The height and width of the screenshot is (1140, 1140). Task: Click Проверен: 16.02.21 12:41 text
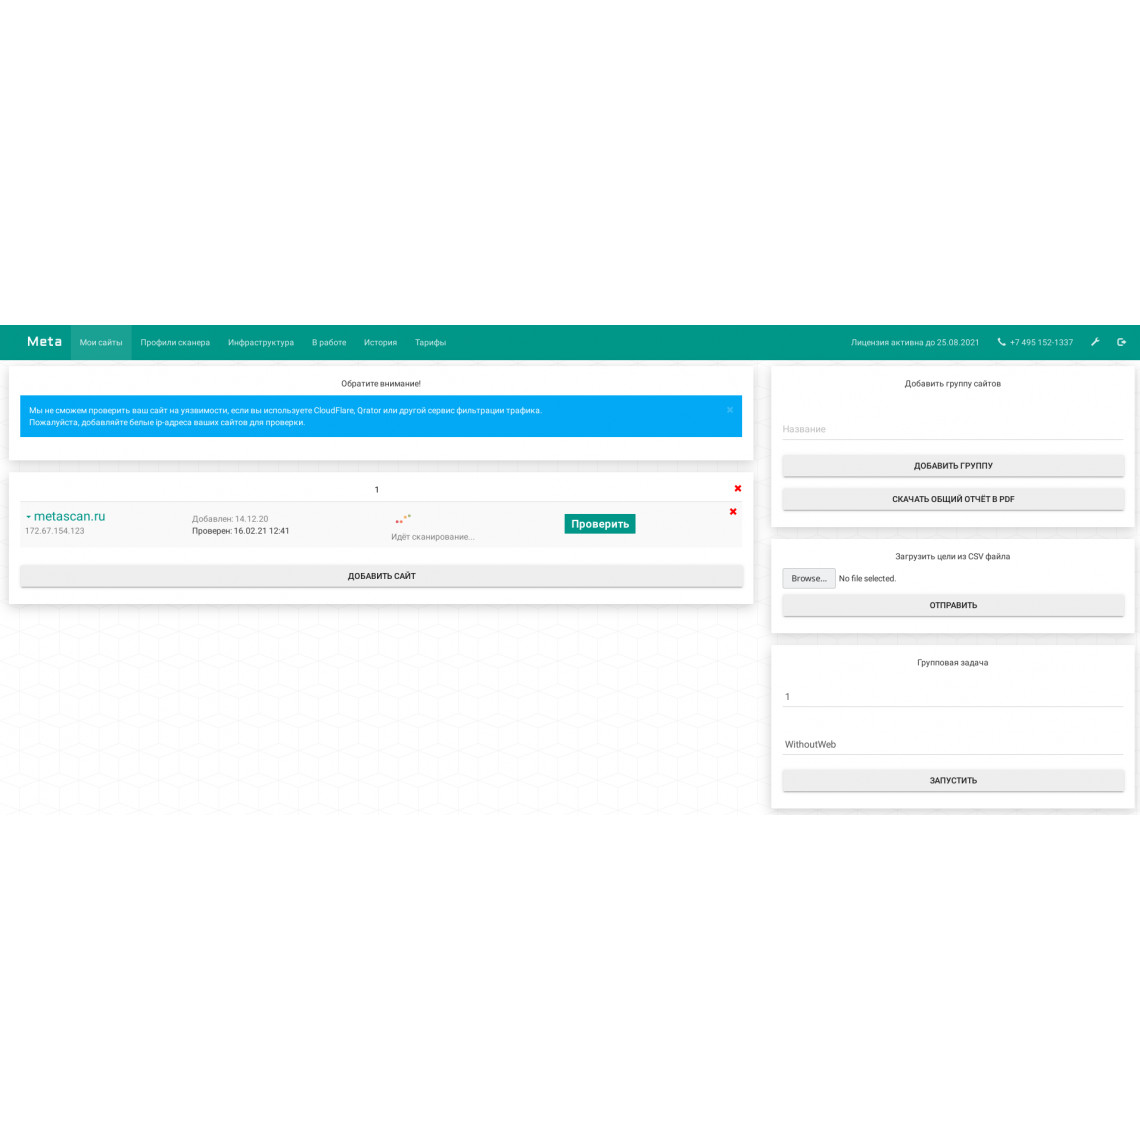241,531
